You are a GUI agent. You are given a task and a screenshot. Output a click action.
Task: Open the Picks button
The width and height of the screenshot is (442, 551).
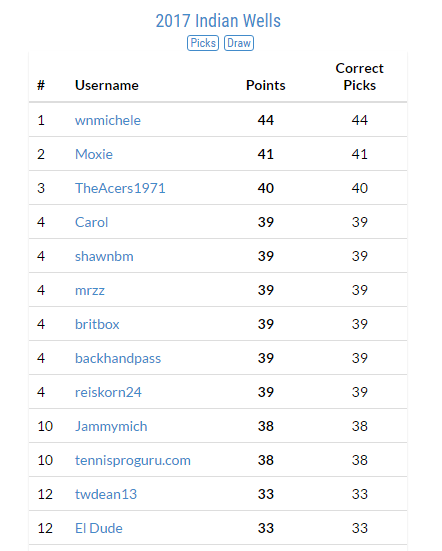click(203, 43)
